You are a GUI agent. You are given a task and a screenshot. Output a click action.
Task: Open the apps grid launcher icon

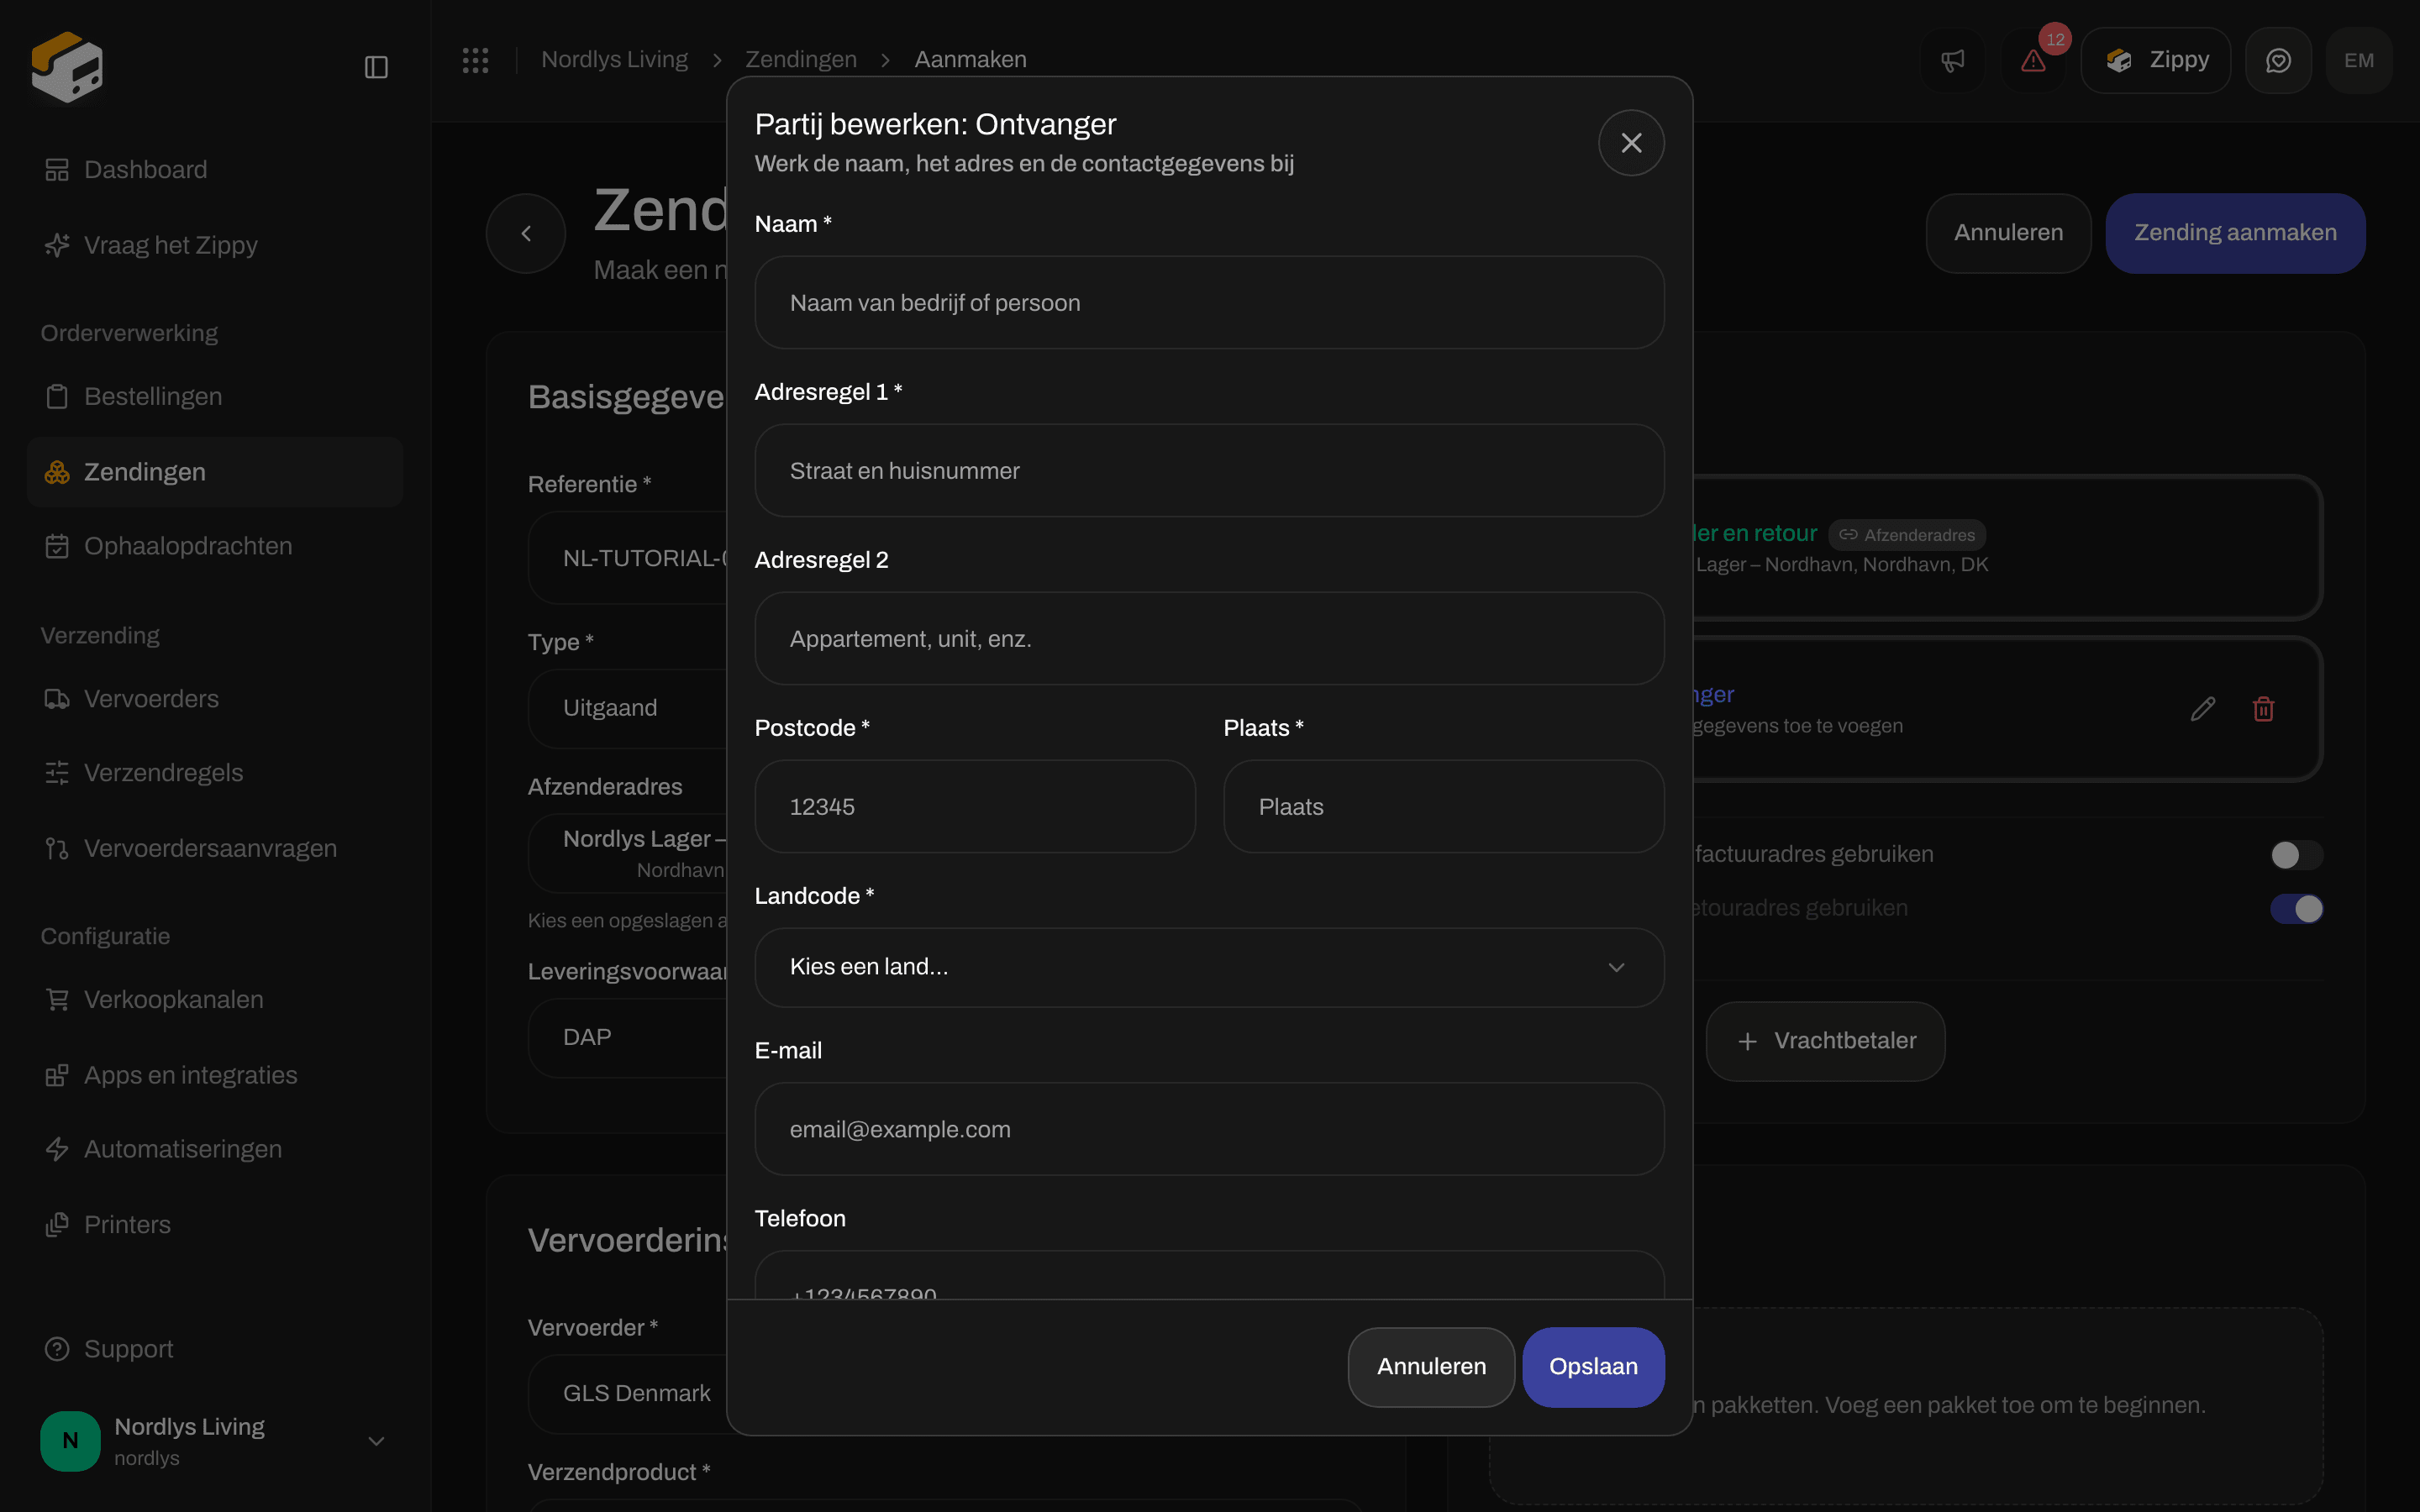[x=476, y=60]
